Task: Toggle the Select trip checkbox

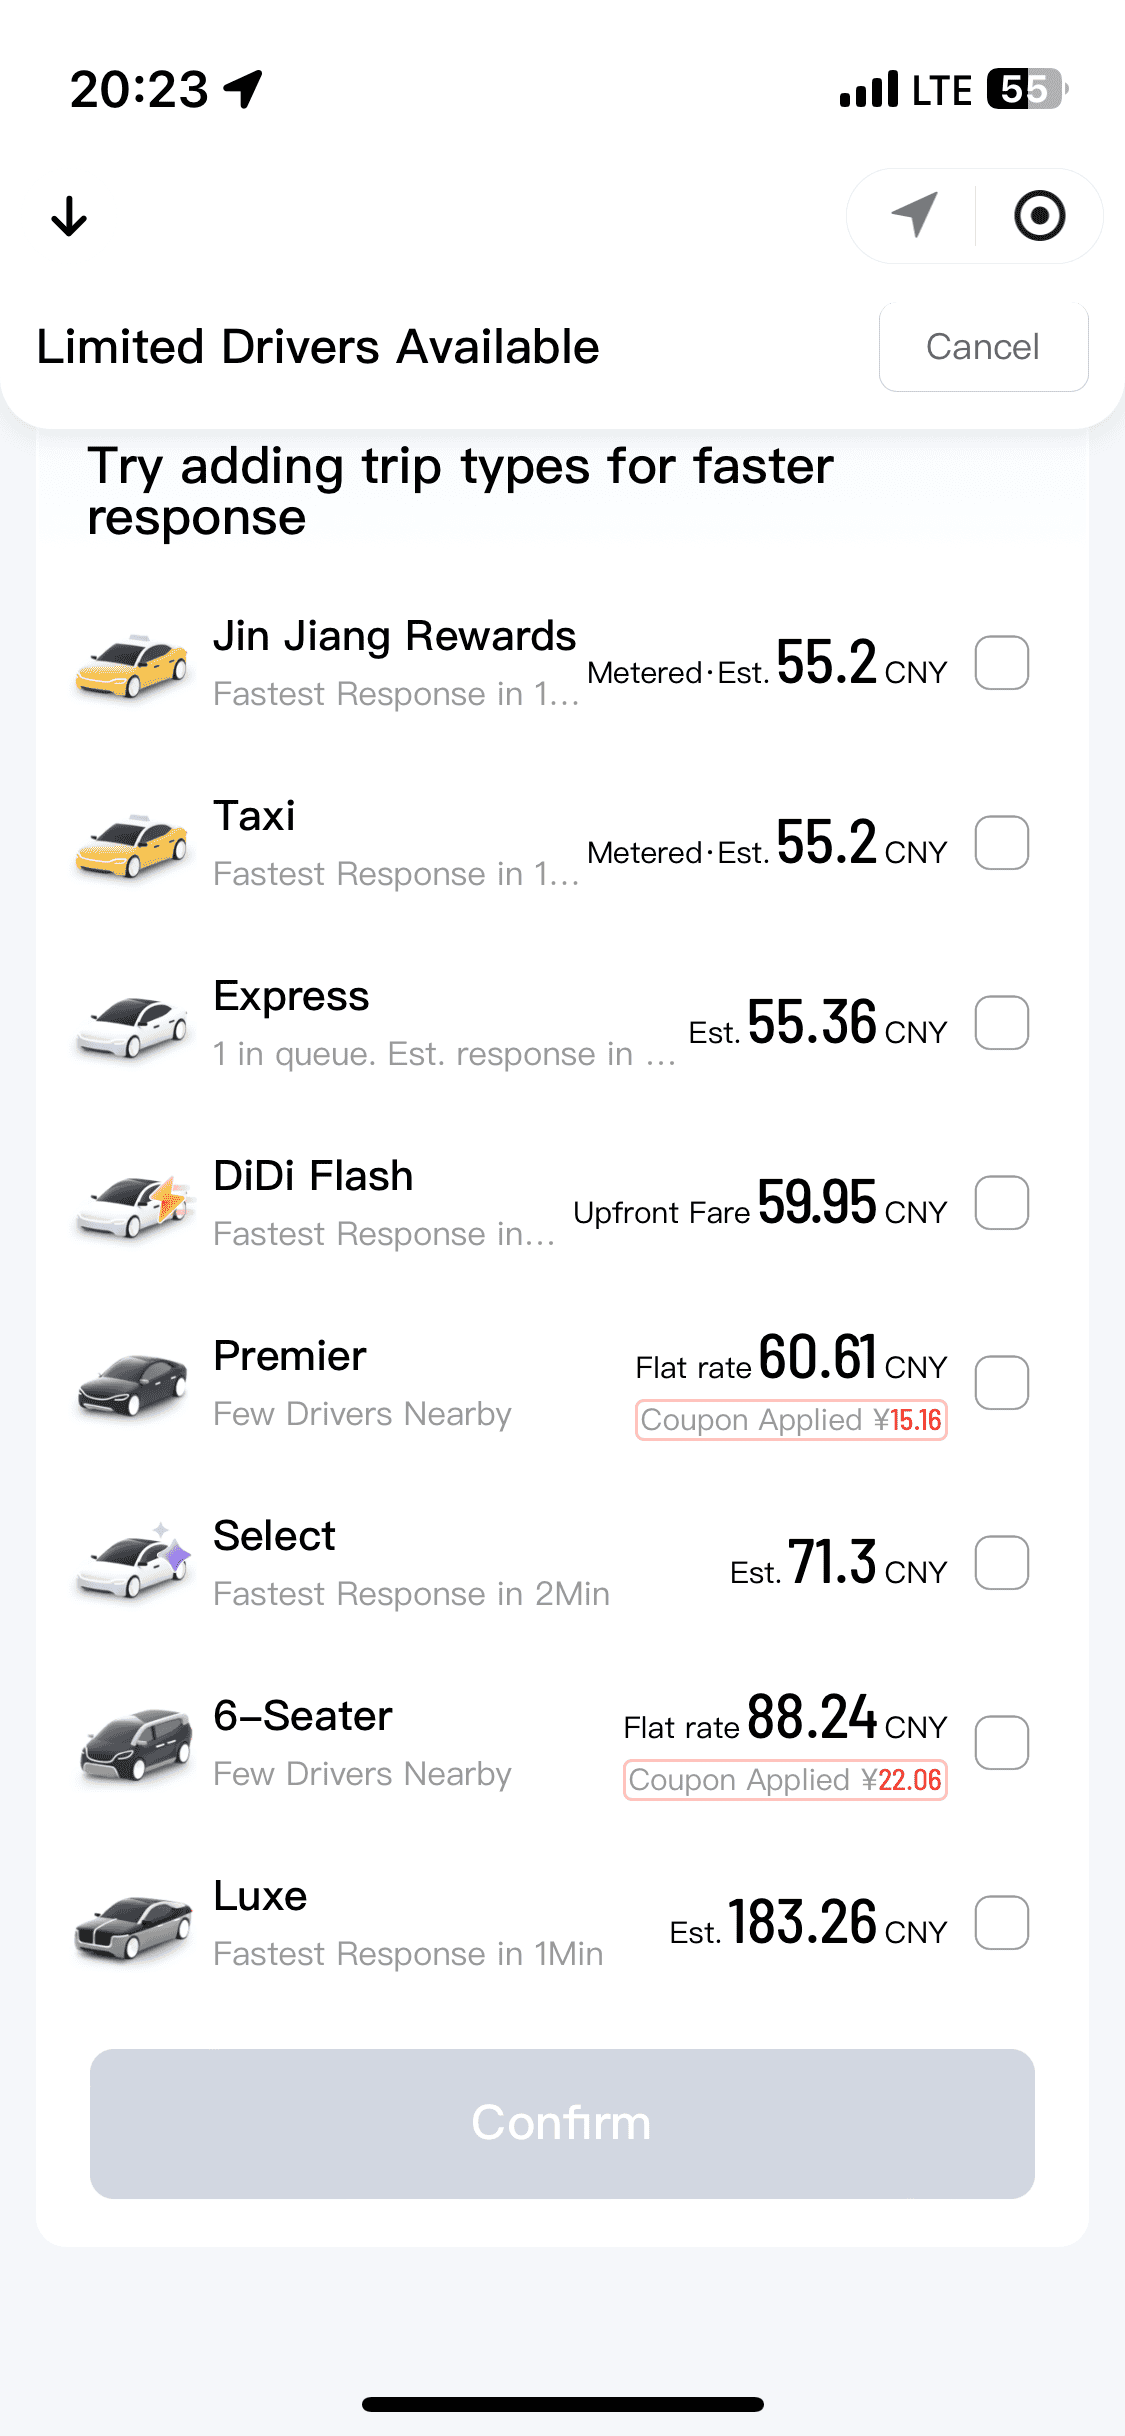Action: coord(1002,1563)
